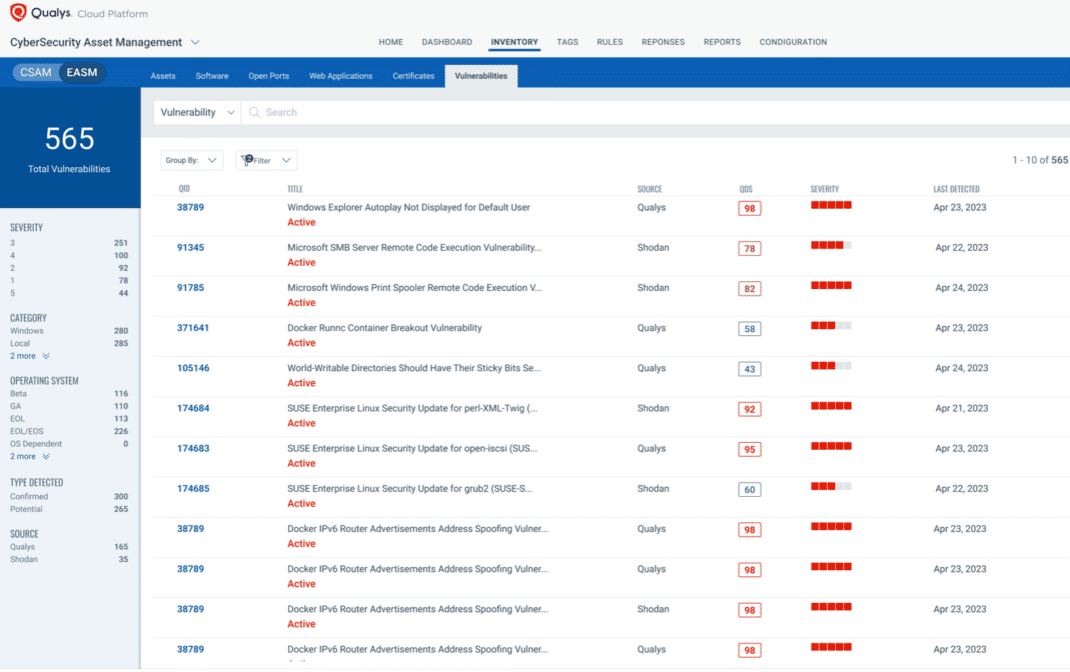Click the QDS score badge 98 for QID 38789
1070x672 pixels.
[x=749, y=208]
